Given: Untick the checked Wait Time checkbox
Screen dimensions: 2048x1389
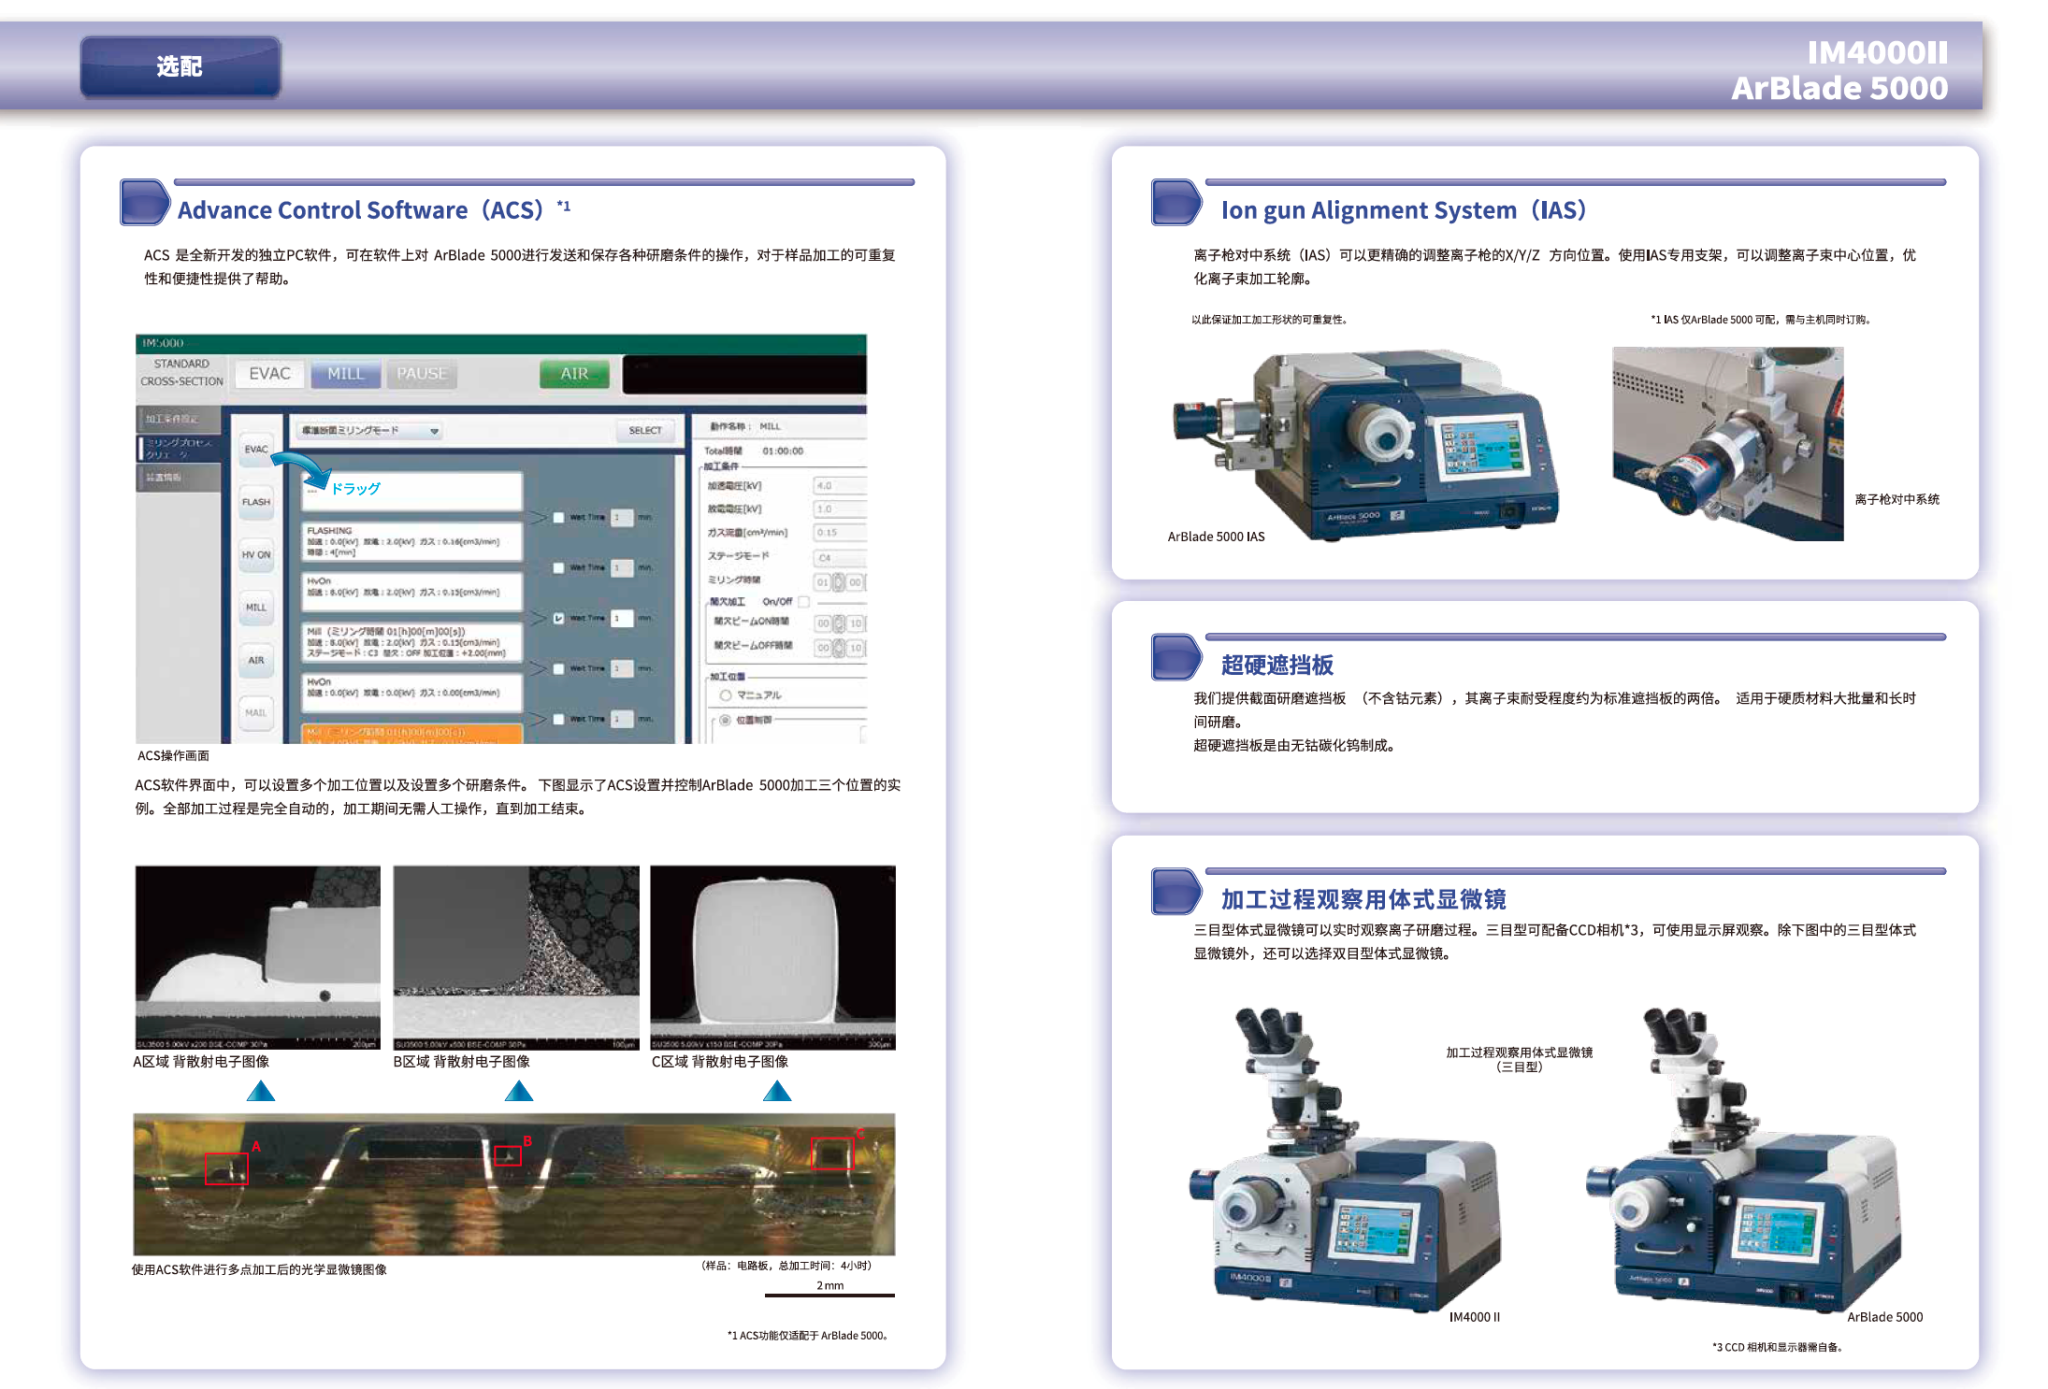Looking at the screenshot, I should (558, 618).
